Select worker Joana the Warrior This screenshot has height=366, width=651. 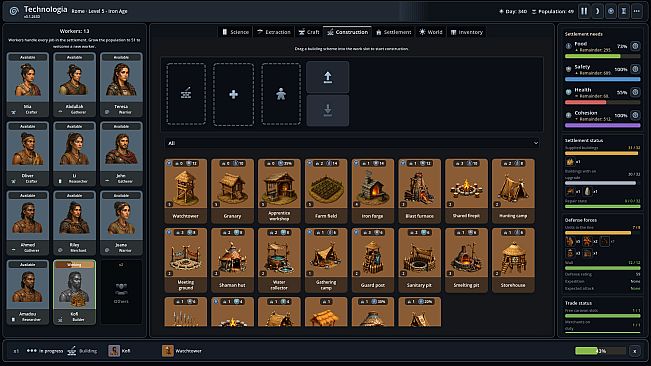tap(121, 223)
